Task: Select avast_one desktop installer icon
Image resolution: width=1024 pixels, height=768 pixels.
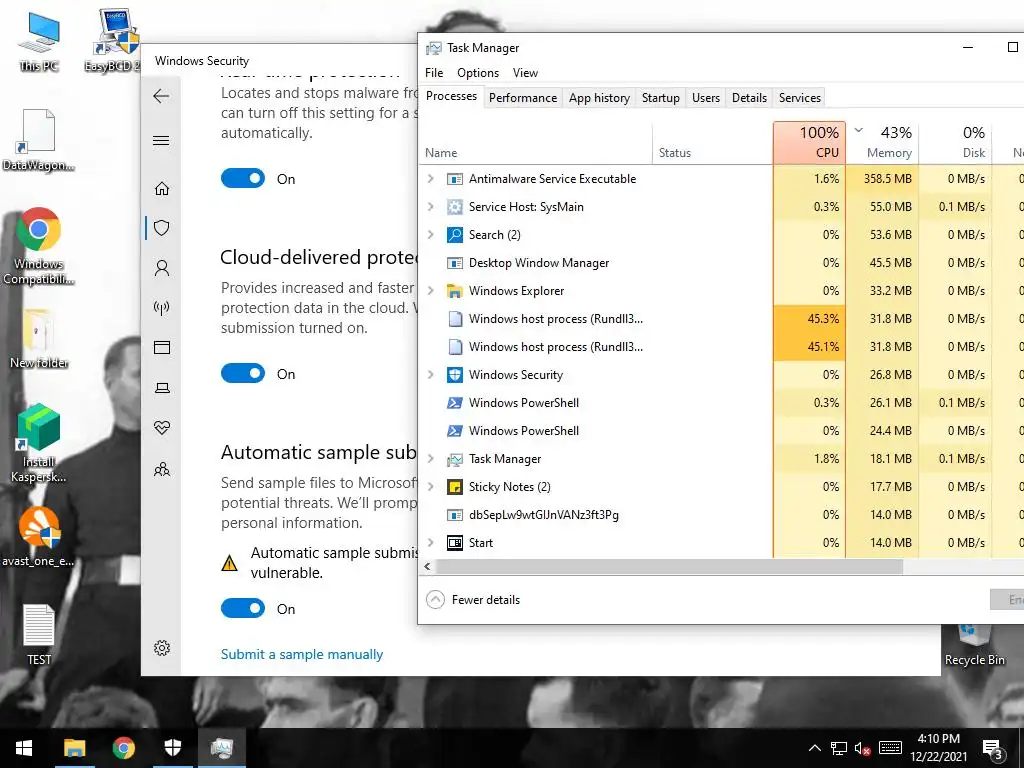Action: click(38, 536)
